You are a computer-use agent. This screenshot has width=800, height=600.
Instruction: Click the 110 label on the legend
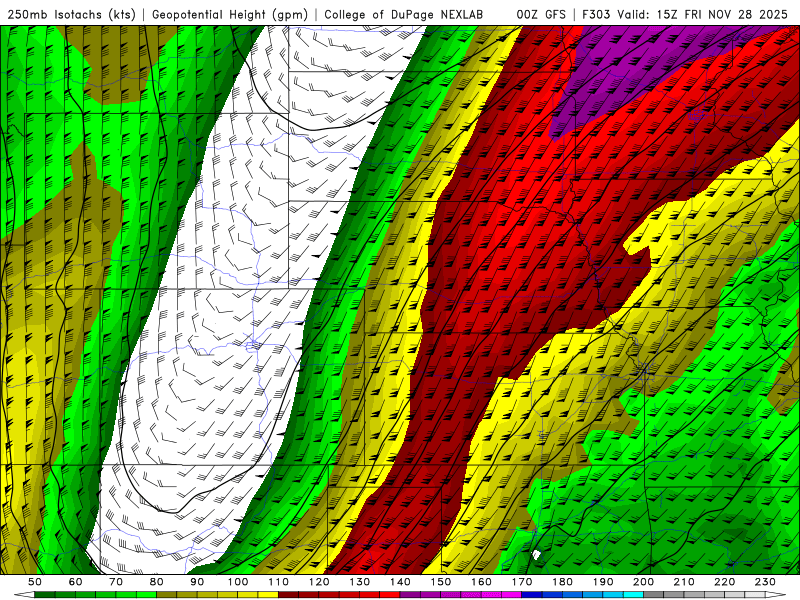point(278,582)
